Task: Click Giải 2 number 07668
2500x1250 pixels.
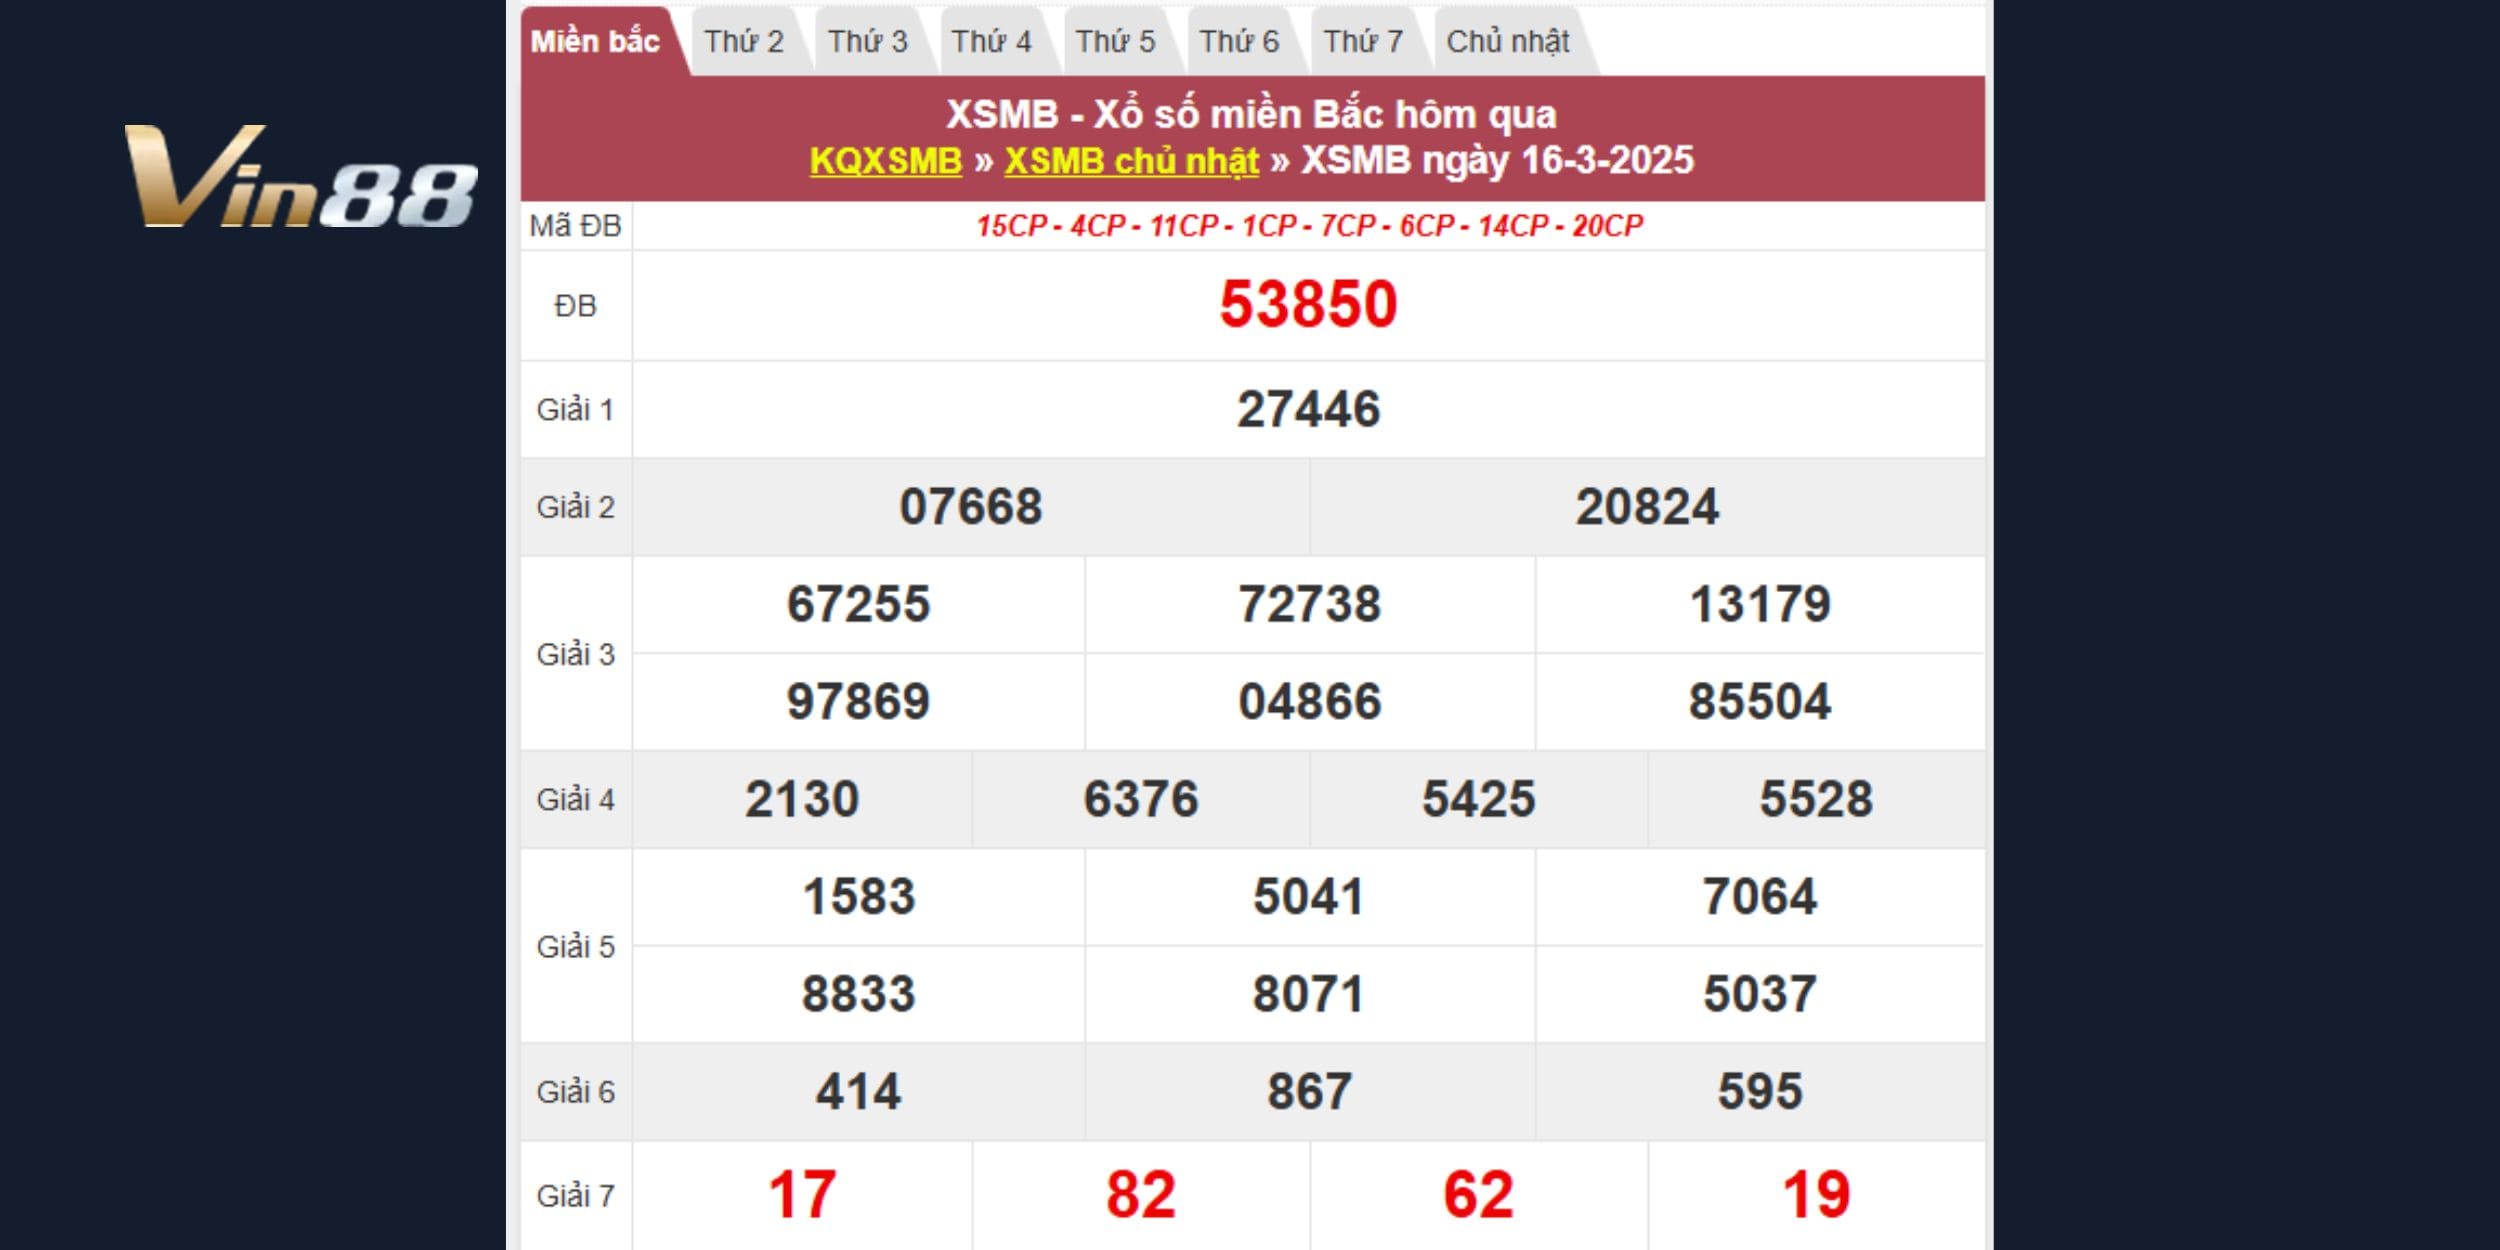Action: [971, 507]
